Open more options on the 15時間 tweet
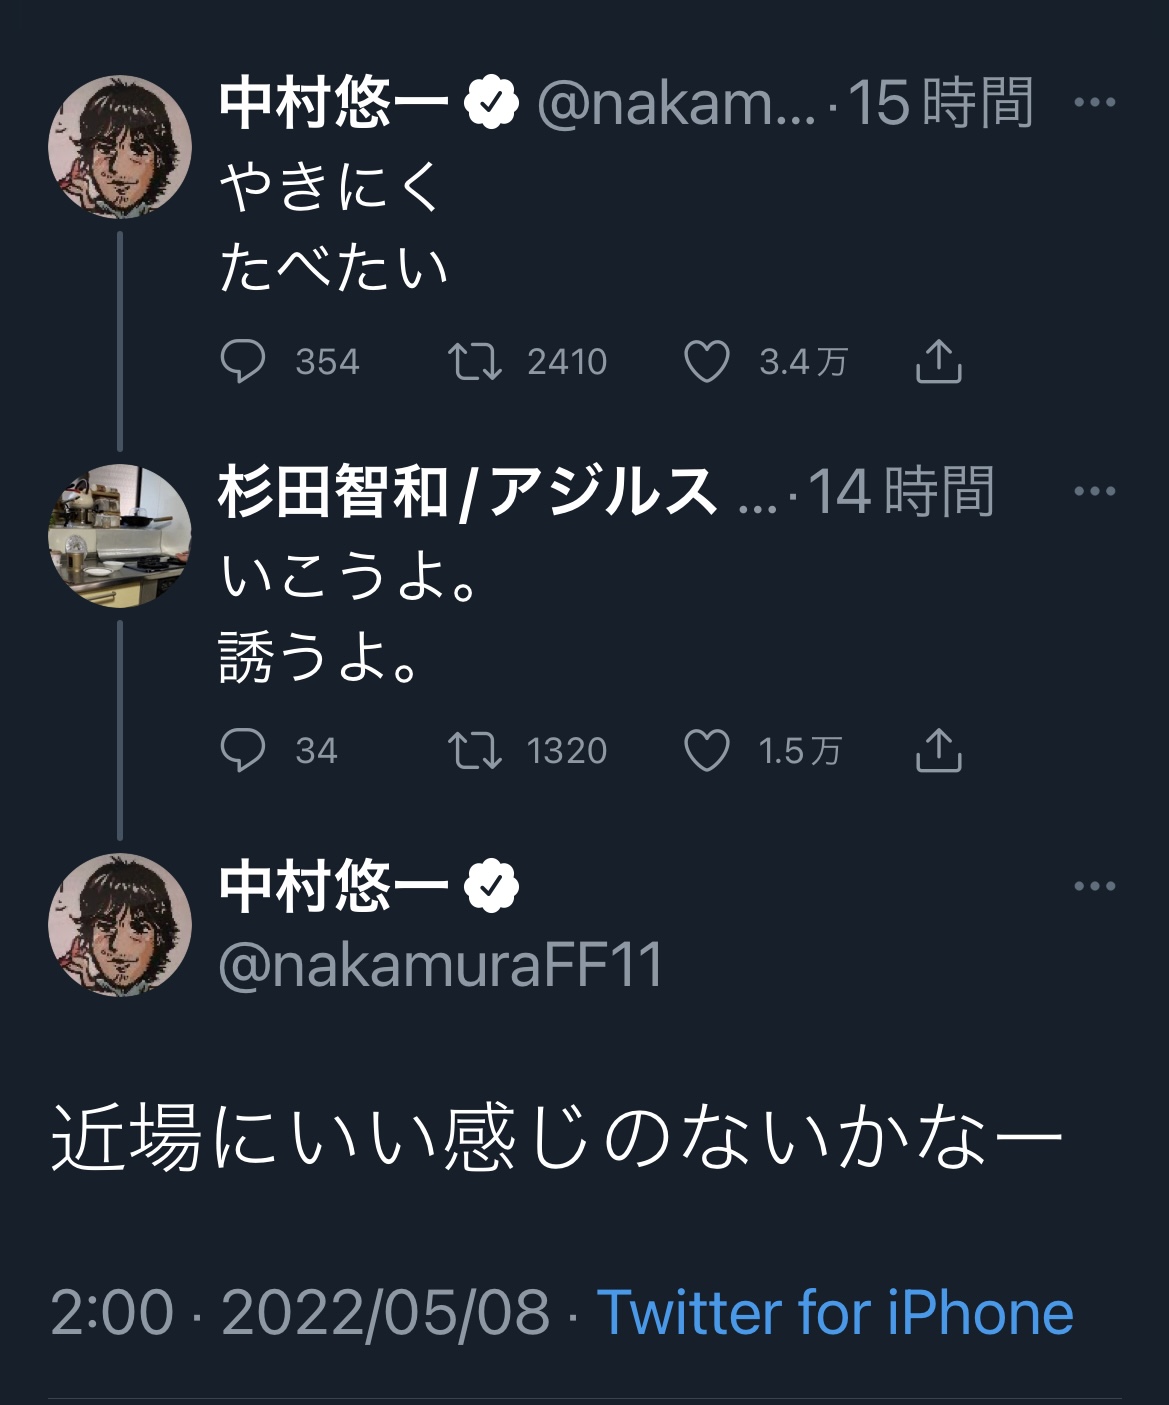The image size is (1169, 1405). (1094, 102)
